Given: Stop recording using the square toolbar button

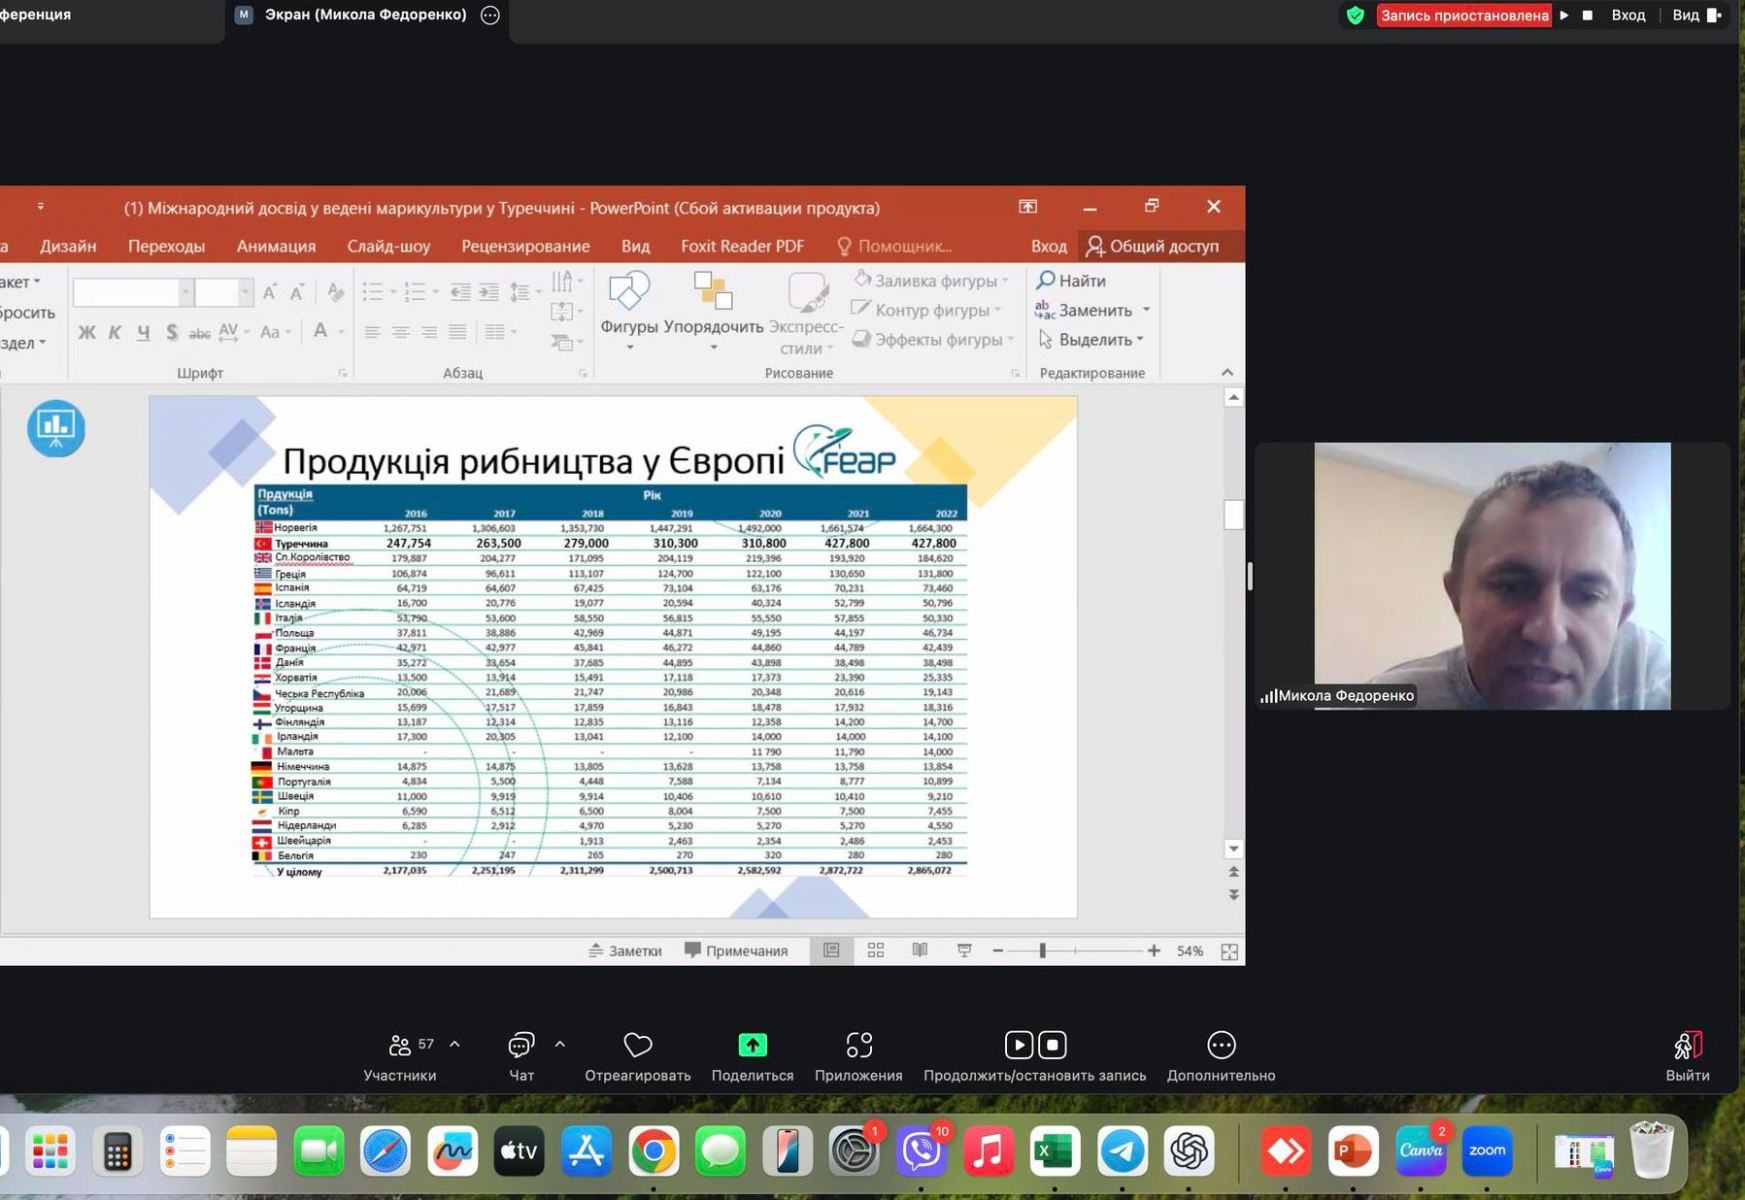Looking at the screenshot, I should coord(1052,1045).
